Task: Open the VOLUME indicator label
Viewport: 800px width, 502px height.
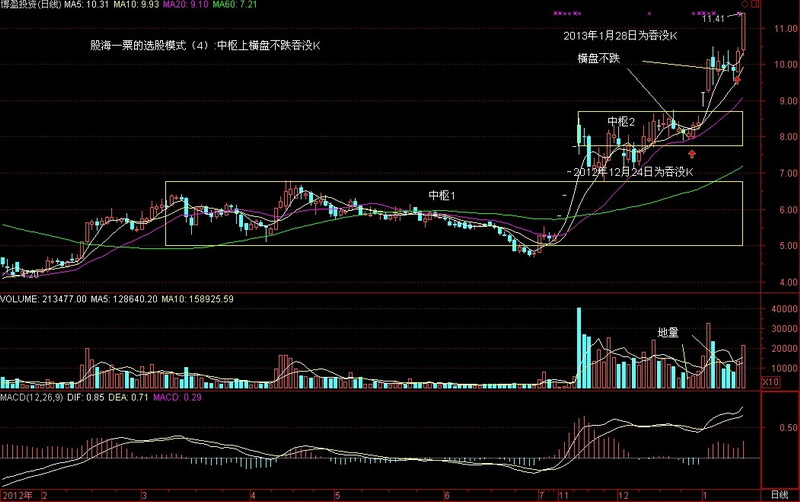Action: coord(18,299)
